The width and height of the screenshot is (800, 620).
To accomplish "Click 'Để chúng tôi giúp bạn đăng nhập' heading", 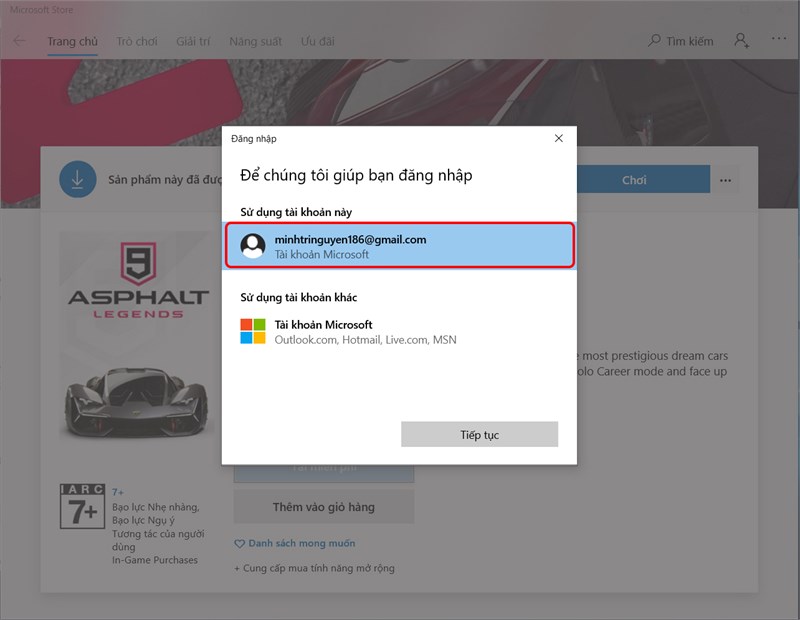I will (x=356, y=175).
